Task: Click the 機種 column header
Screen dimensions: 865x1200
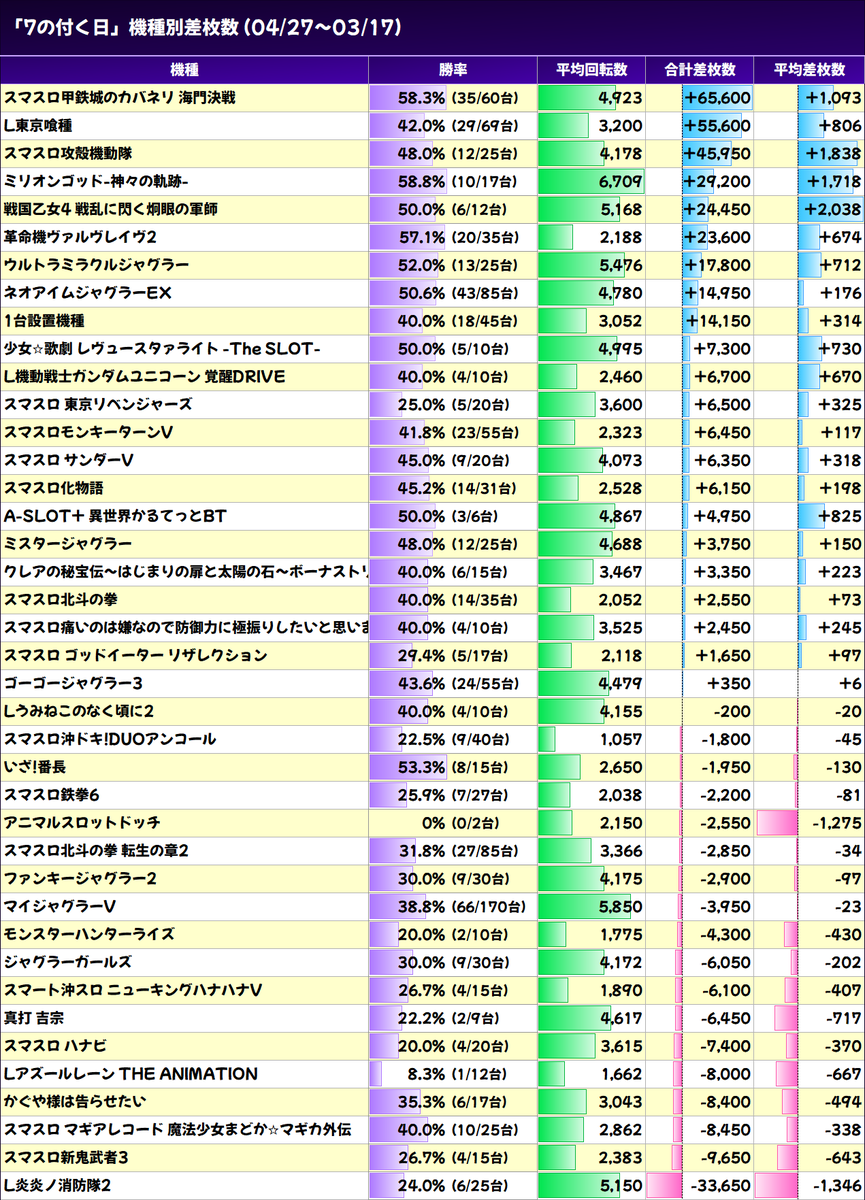Action: point(184,70)
